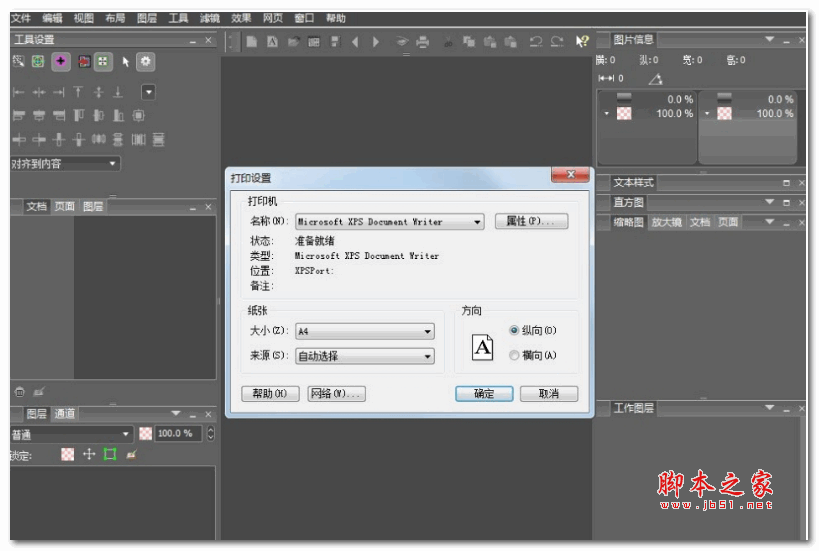This screenshot has height=551, width=819.
Task: Open the 普通 blend mode dropdown
Action: point(72,434)
